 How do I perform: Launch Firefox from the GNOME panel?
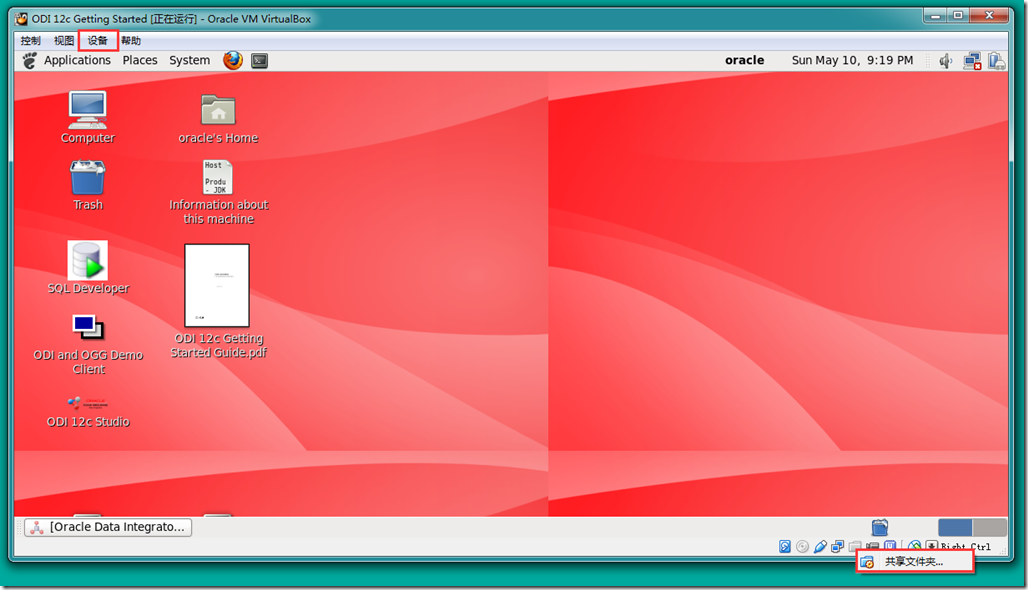tap(233, 60)
